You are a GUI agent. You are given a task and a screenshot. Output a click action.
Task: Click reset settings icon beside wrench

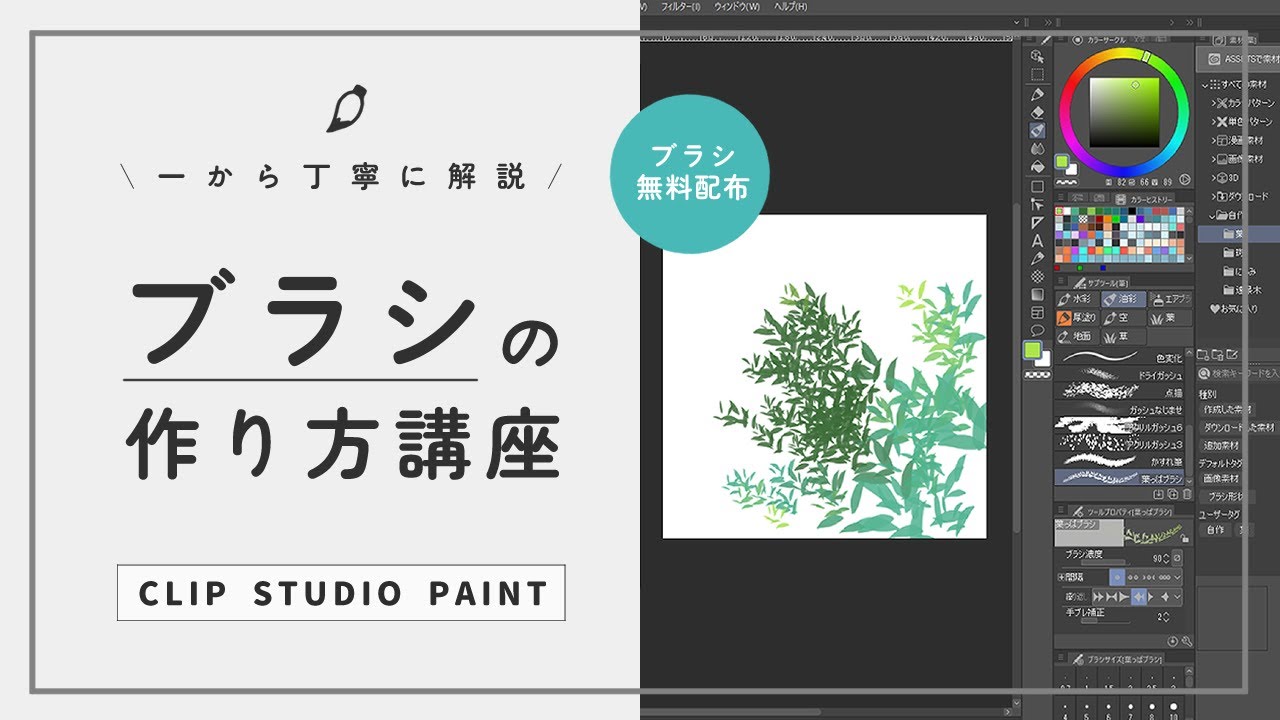click(1173, 641)
